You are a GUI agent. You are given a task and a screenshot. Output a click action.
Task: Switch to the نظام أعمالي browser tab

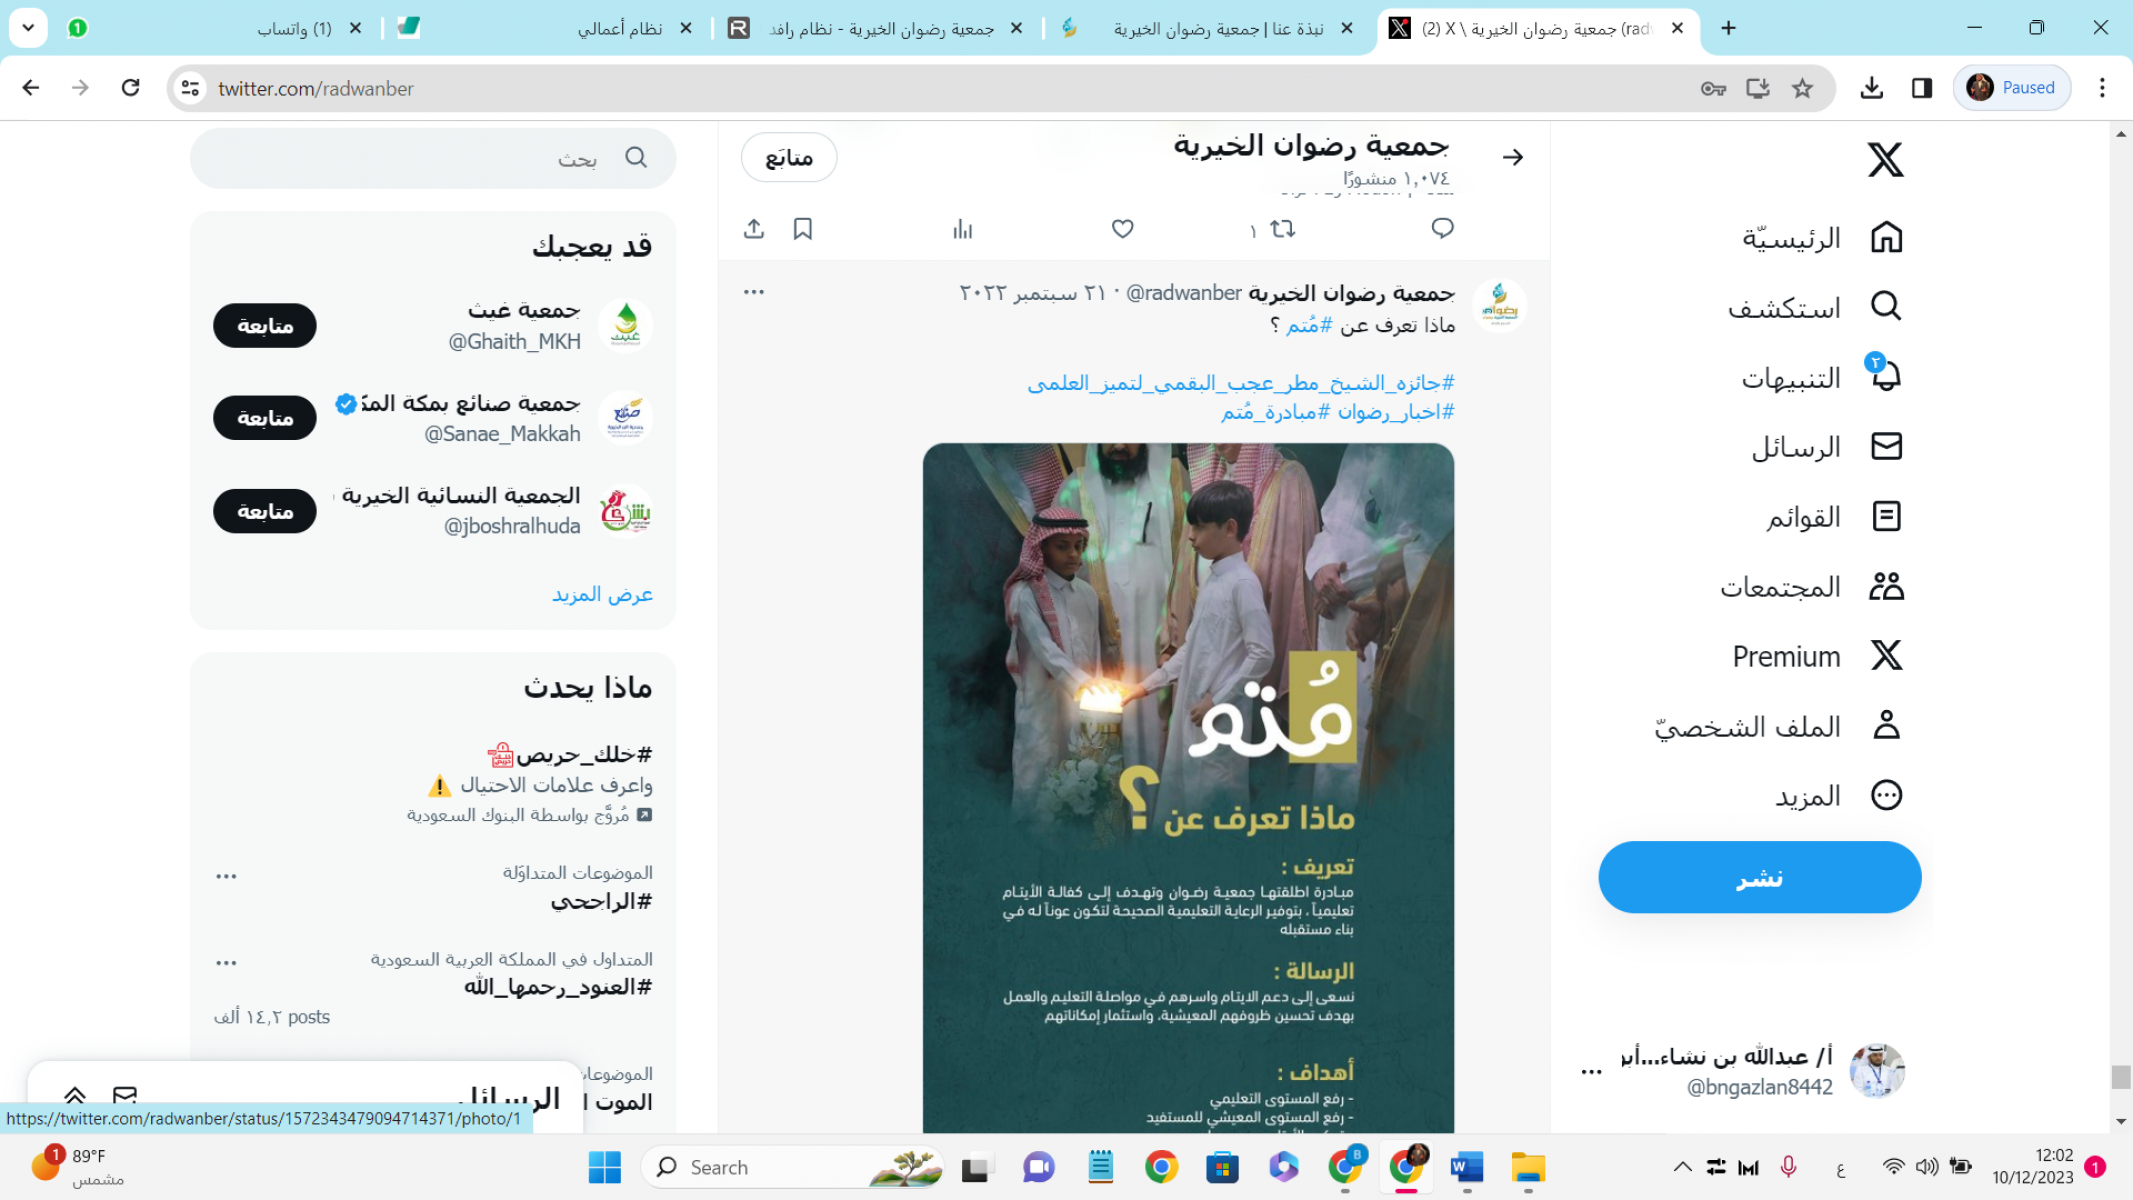620,29
